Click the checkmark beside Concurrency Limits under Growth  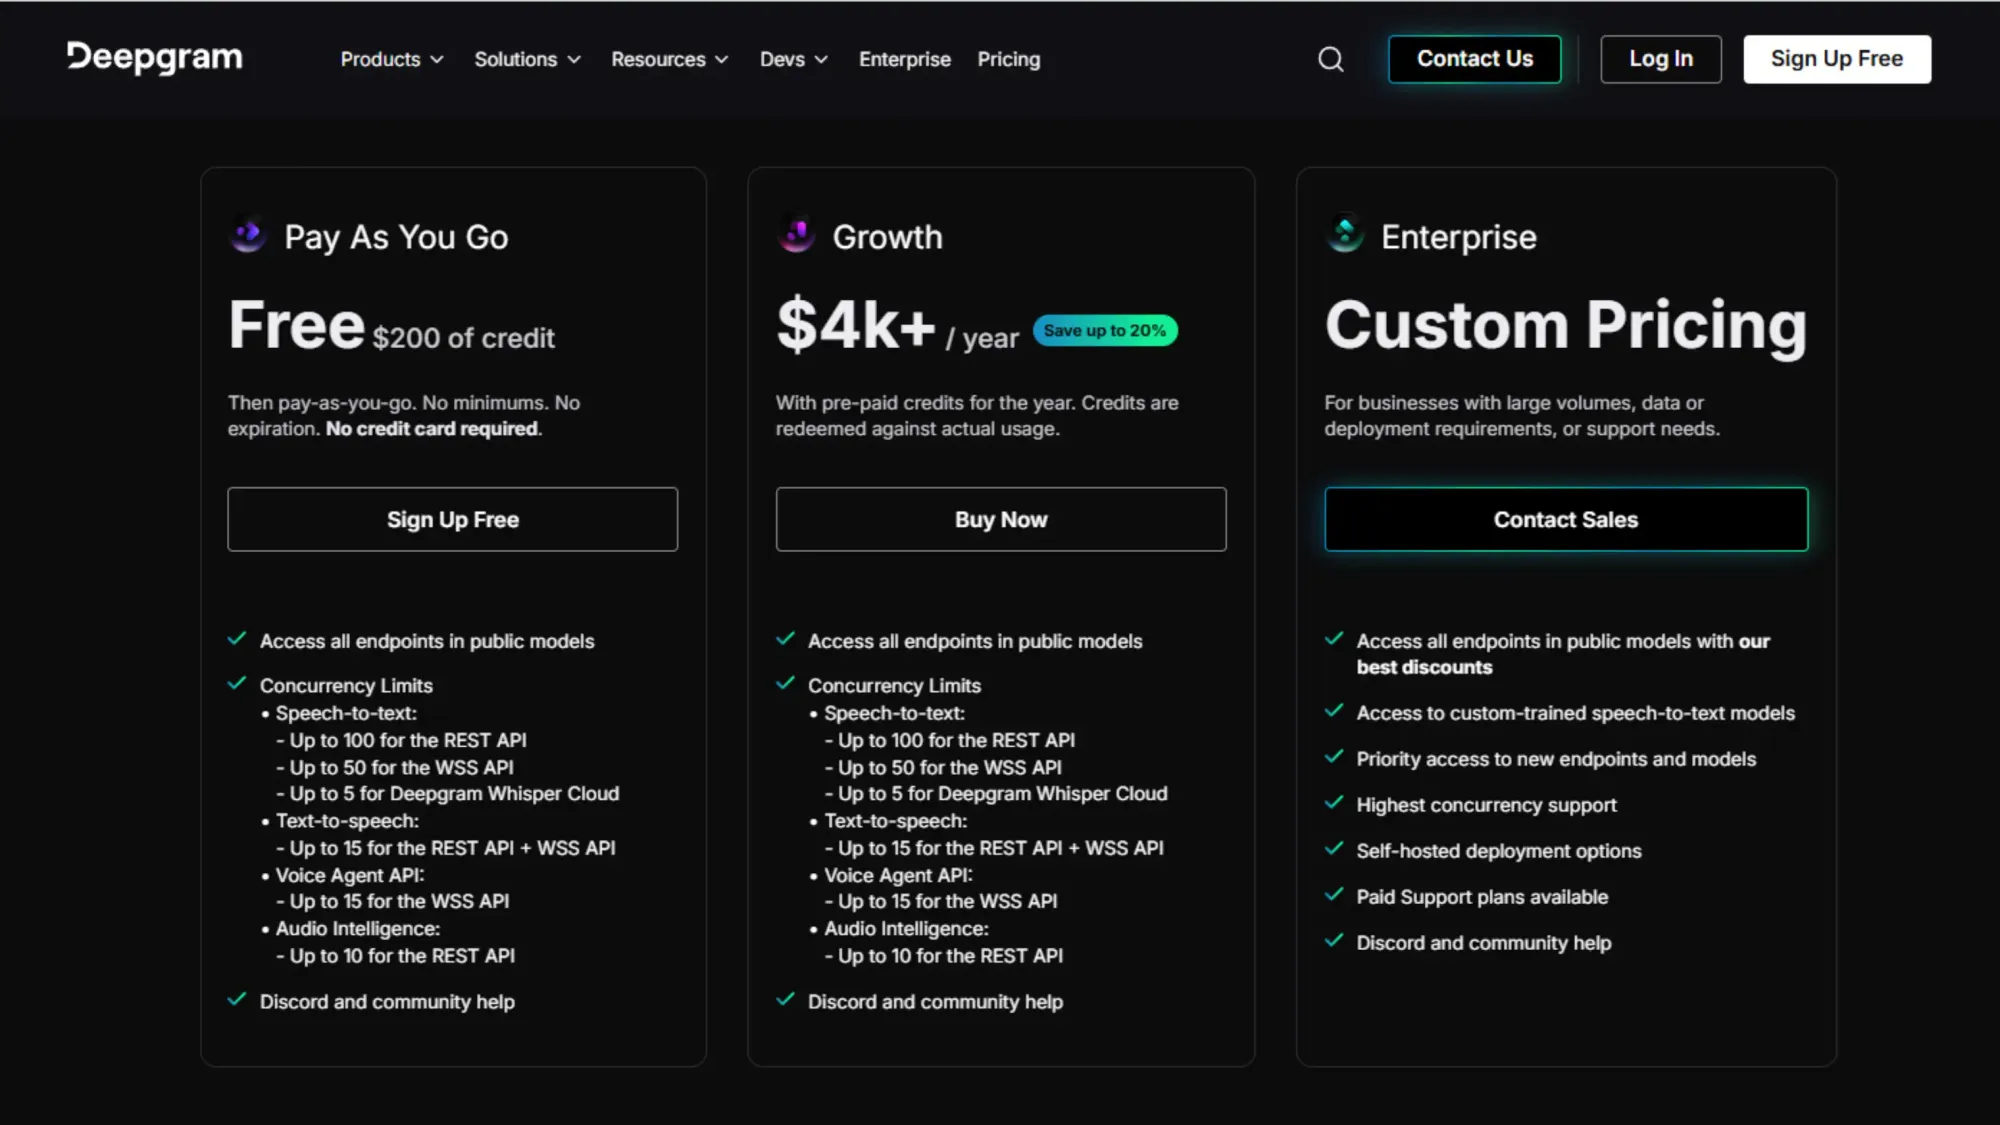pos(785,683)
